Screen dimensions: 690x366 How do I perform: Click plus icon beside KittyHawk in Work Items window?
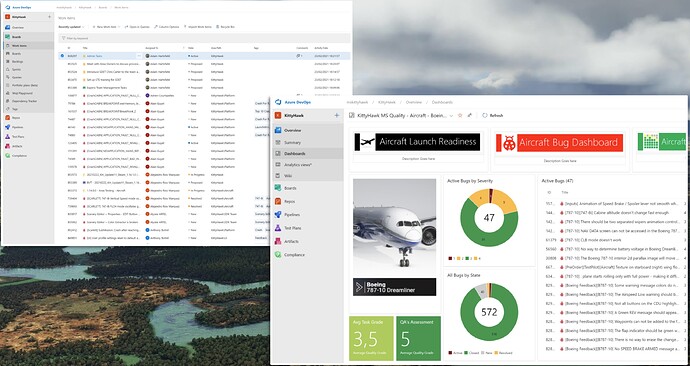[49, 17]
